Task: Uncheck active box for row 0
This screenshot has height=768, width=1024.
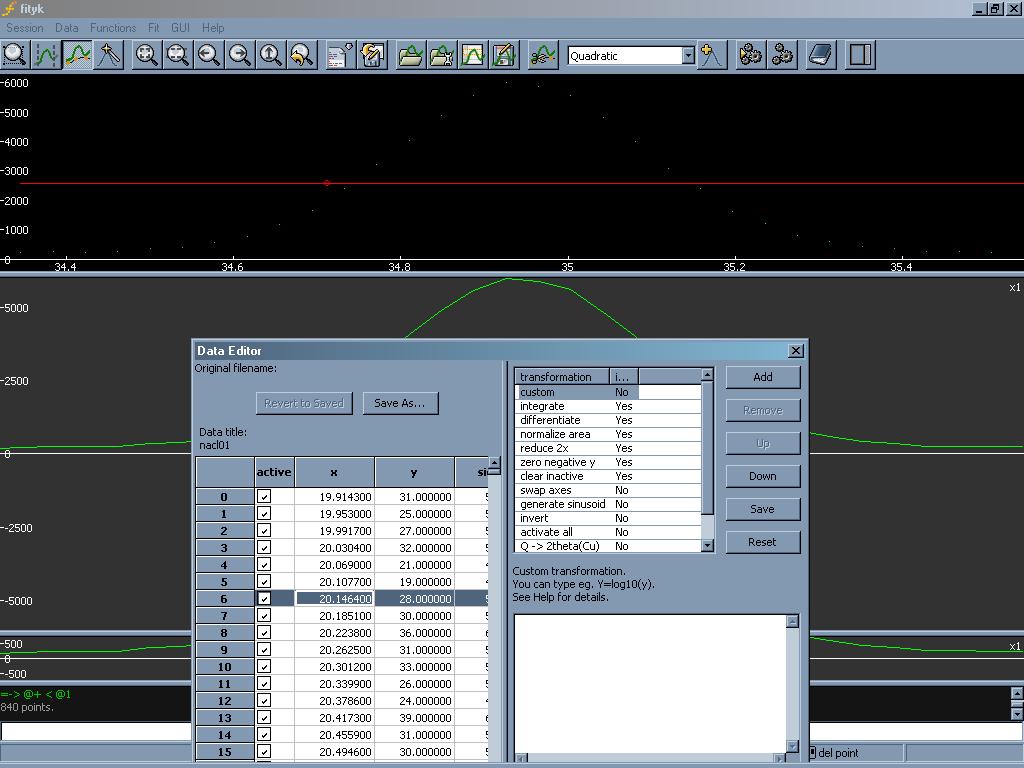Action: point(264,496)
